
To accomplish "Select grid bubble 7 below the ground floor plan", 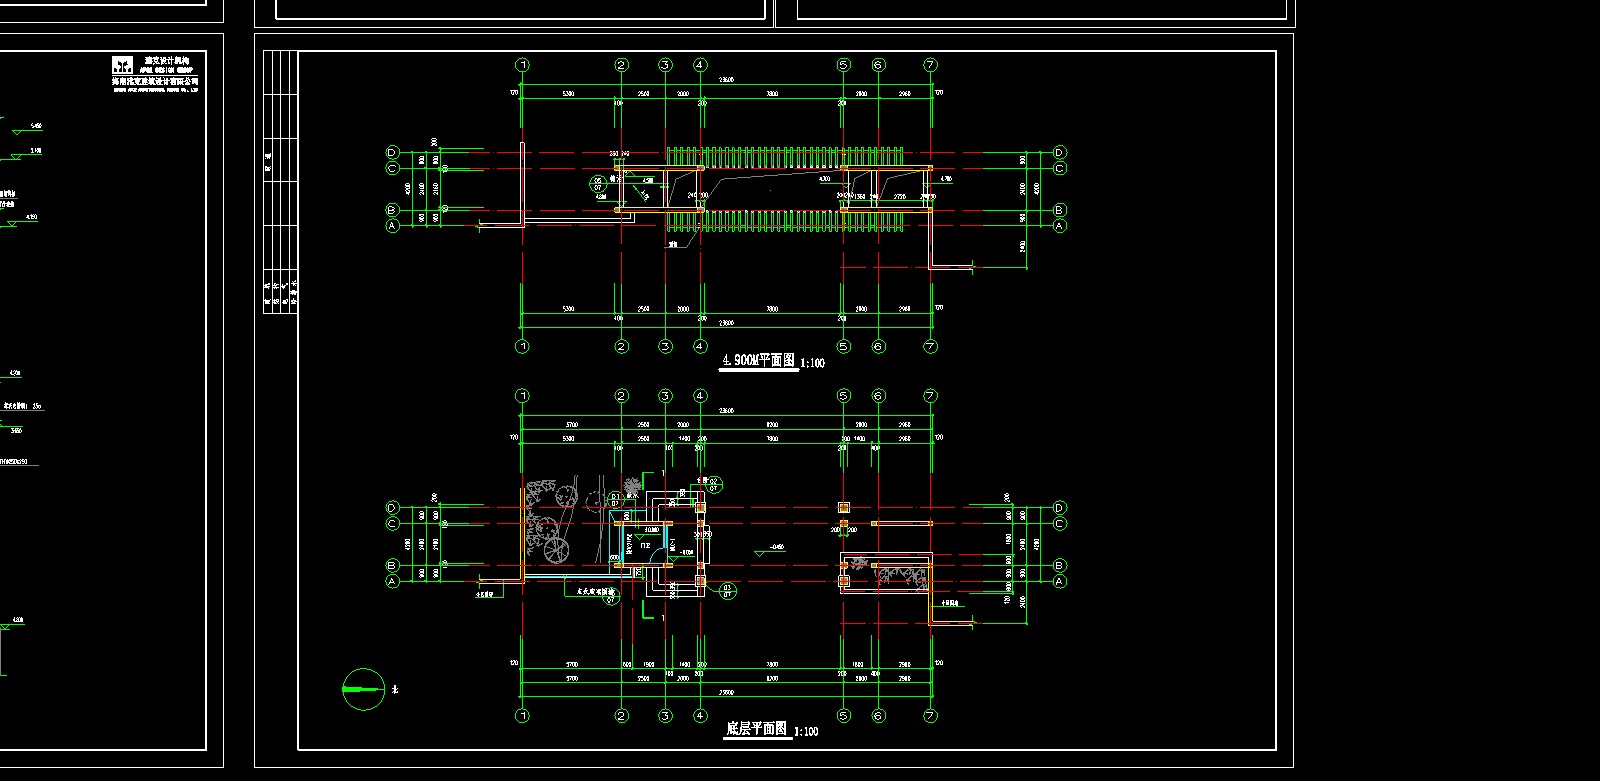I will (x=931, y=716).
